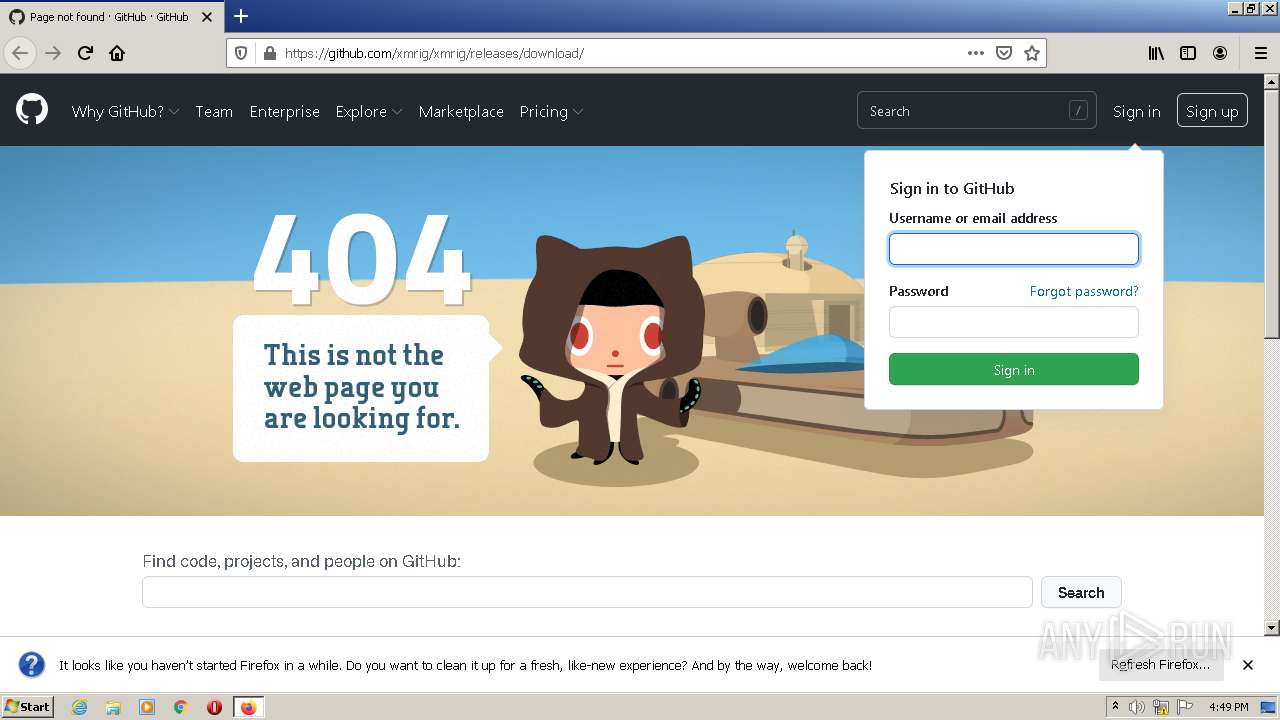Open Windows Explorer folder in taskbar
This screenshot has width=1280, height=720.
(x=113, y=707)
